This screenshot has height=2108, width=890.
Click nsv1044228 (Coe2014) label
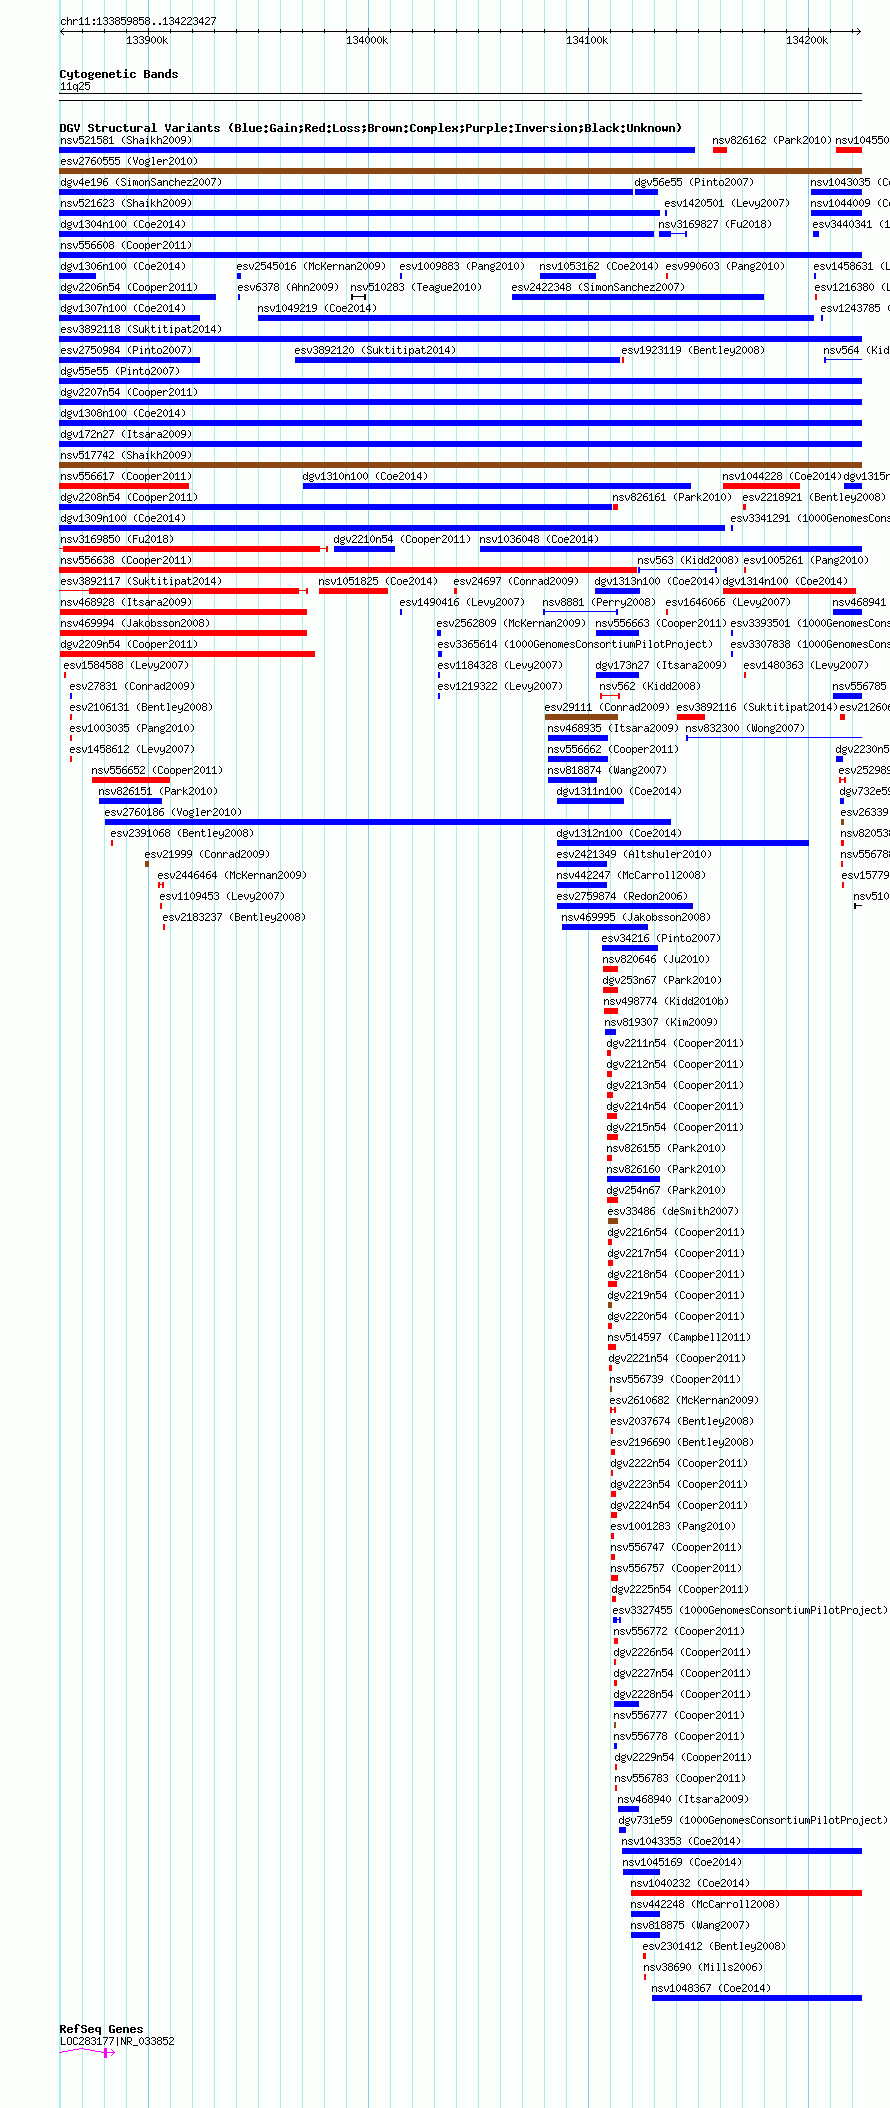click(782, 476)
